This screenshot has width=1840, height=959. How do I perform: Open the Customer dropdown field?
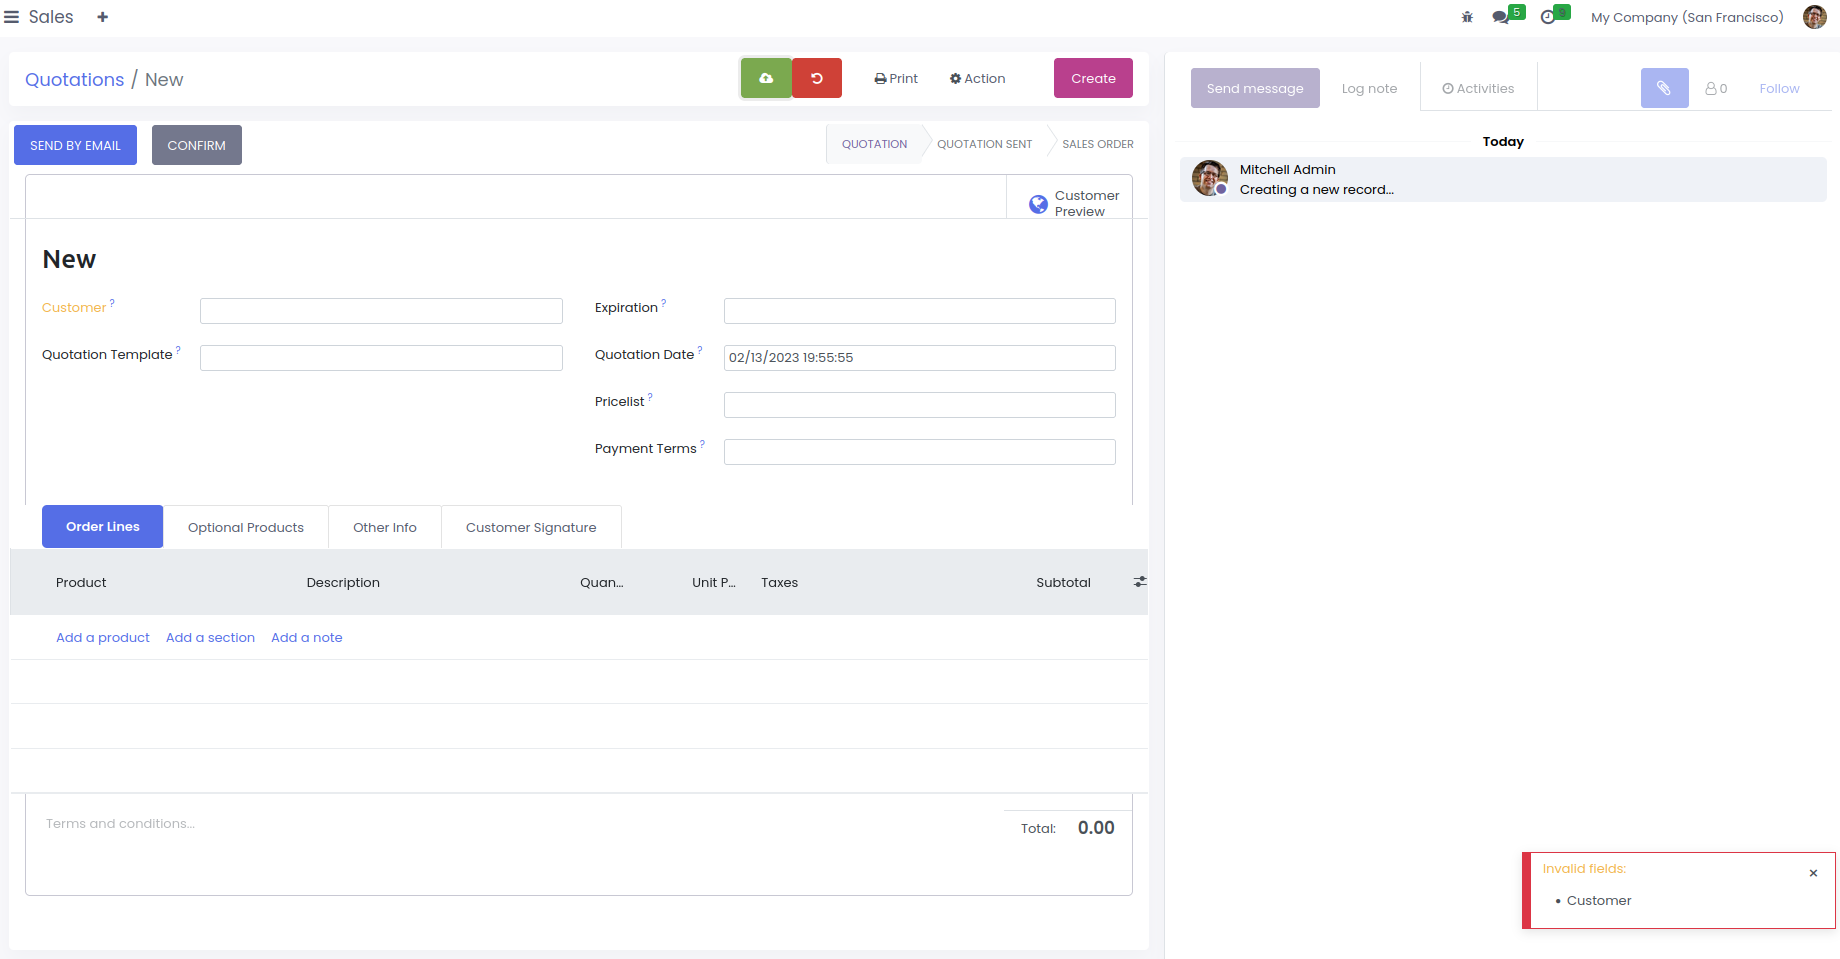click(x=381, y=311)
